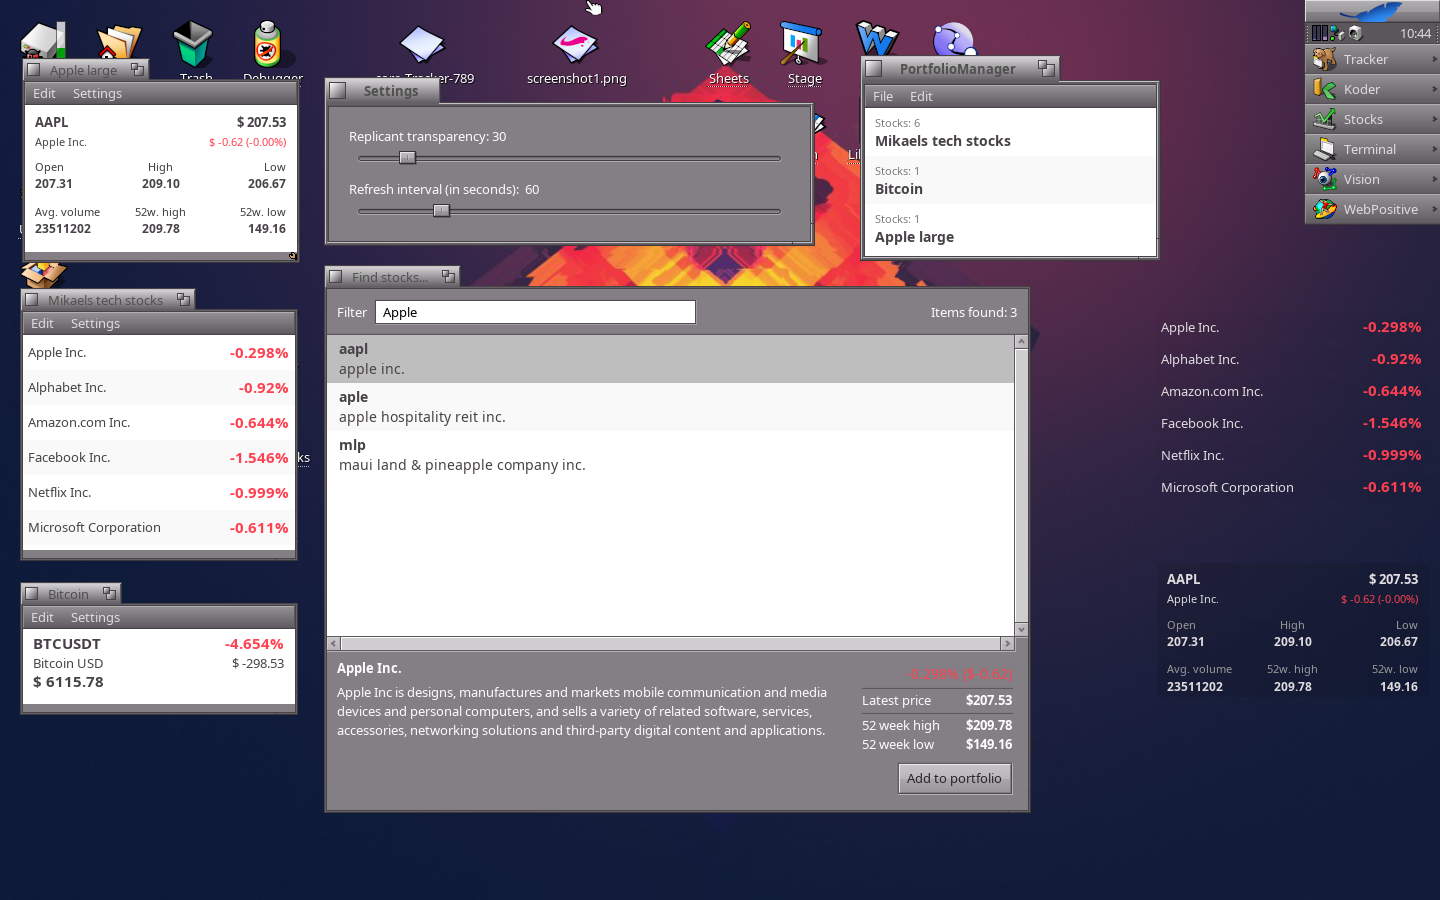Viewport: 1440px width, 900px height.
Task: Click zoom button on Find stocks title tab
Action: (448, 277)
